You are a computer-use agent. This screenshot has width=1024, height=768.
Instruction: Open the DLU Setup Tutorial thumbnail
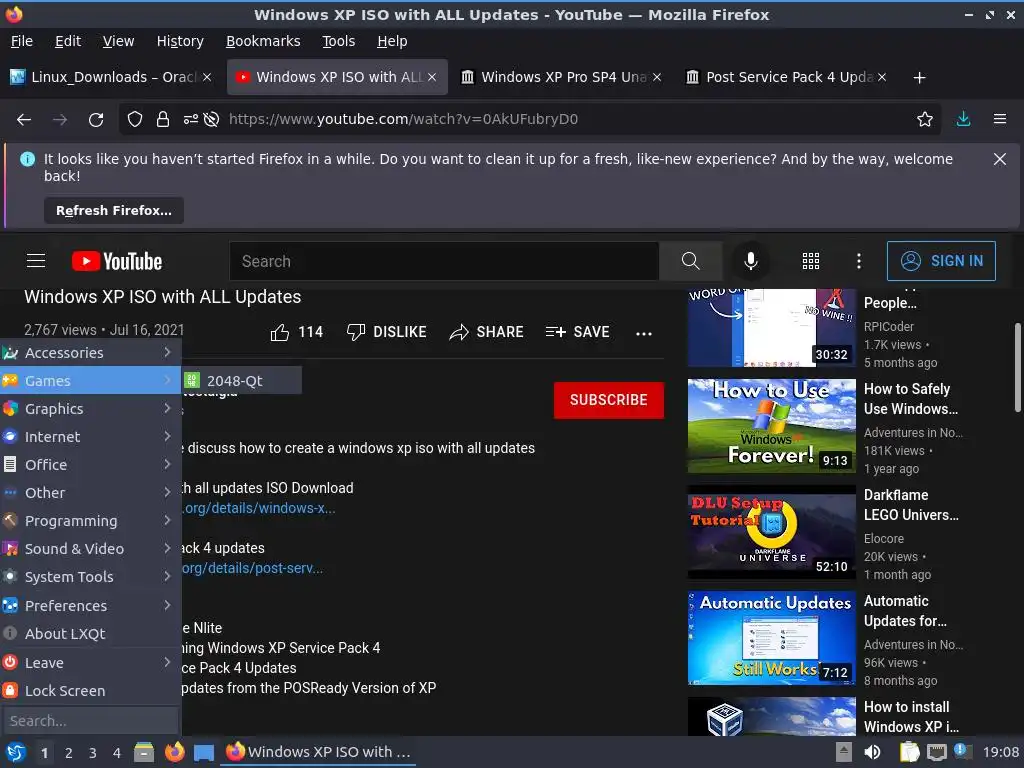(771, 532)
